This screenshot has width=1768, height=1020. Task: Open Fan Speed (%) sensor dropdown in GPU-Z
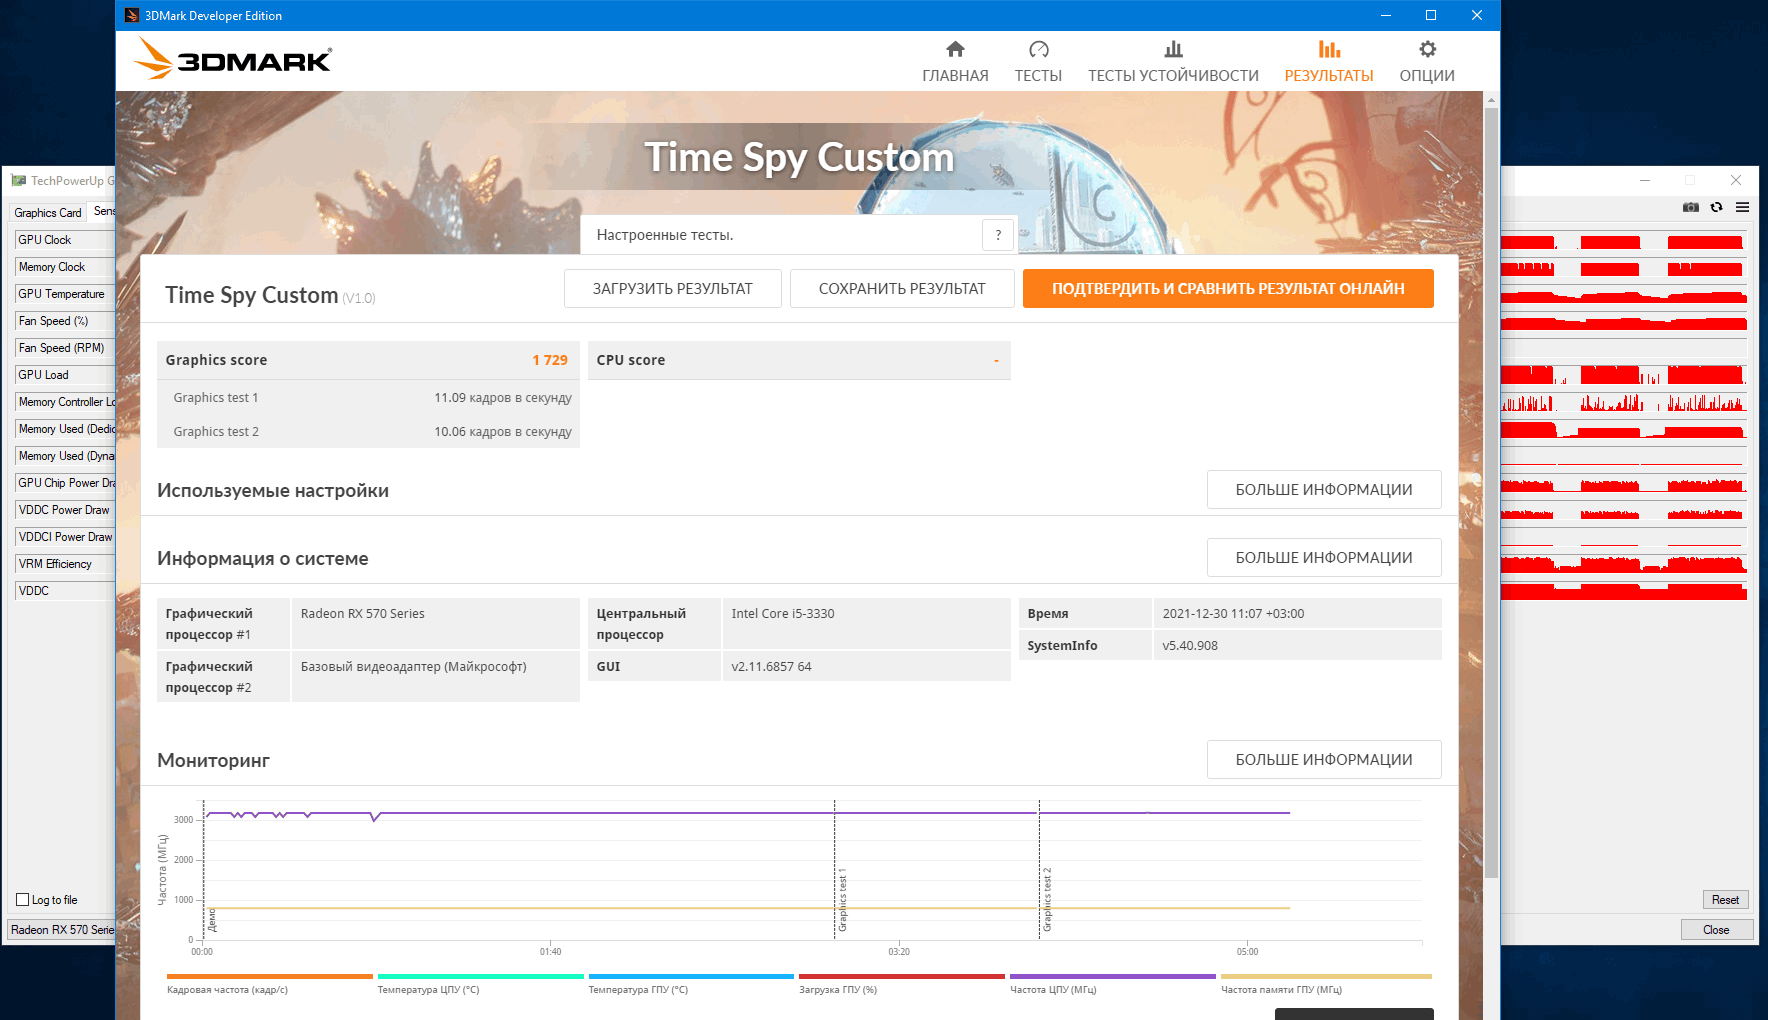(65, 321)
